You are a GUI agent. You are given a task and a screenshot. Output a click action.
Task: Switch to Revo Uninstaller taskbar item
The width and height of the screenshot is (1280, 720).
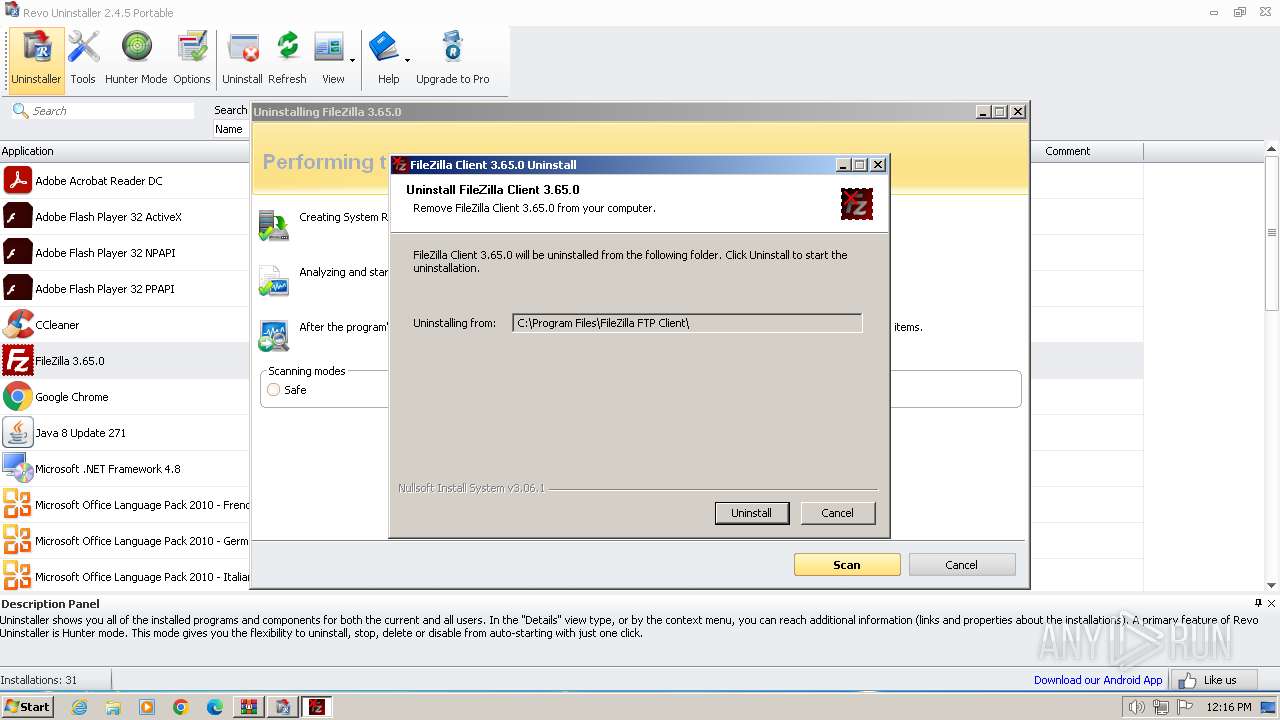(x=283, y=707)
